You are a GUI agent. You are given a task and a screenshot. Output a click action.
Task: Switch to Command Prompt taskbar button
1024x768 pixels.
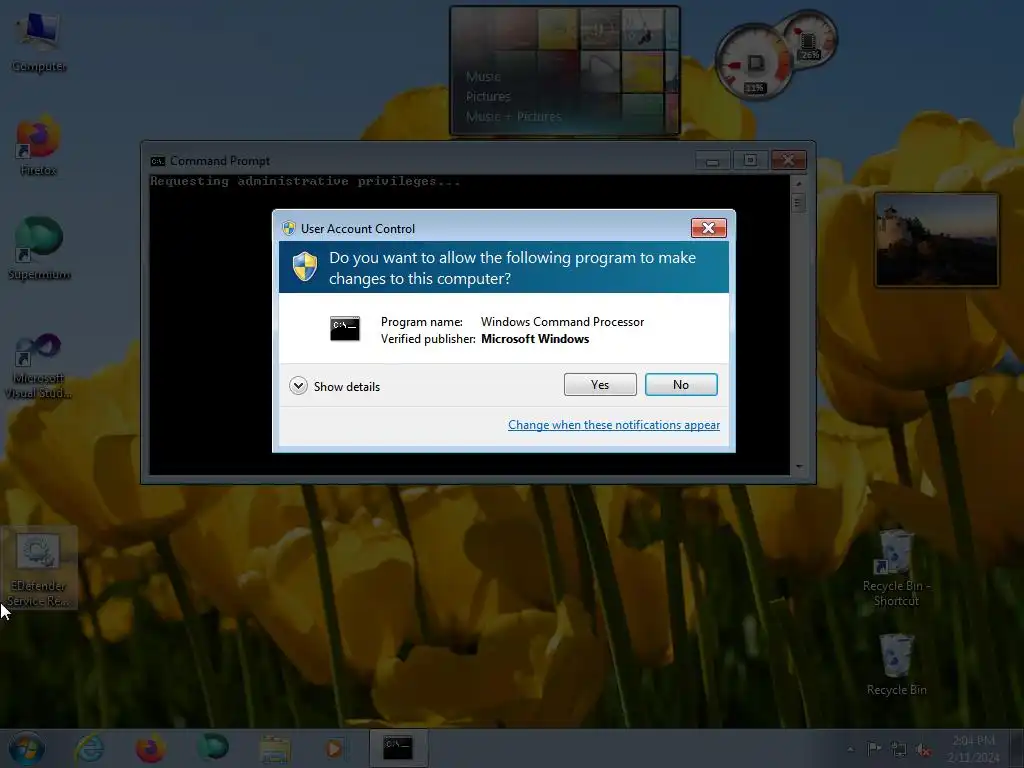pyautogui.click(x=398, y=748)
